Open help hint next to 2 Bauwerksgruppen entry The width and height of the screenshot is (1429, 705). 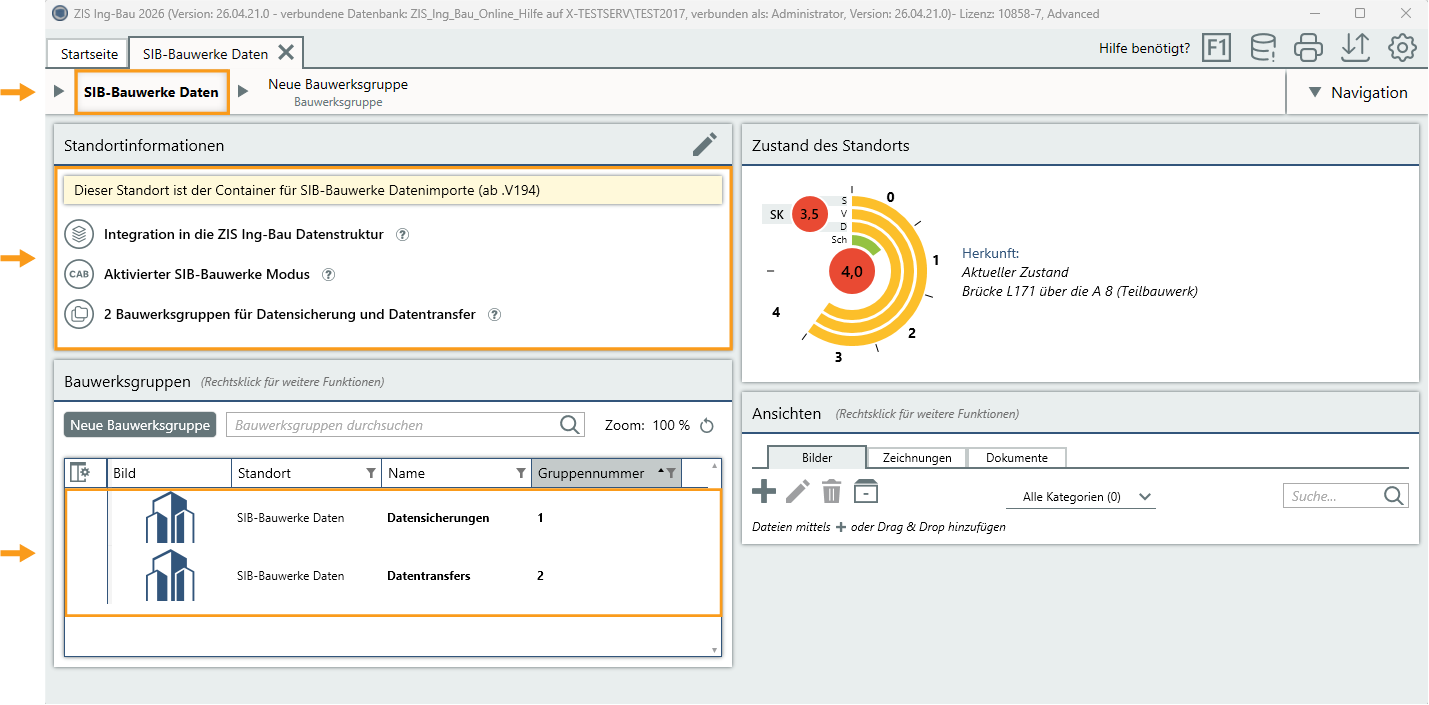pos(494,314)
